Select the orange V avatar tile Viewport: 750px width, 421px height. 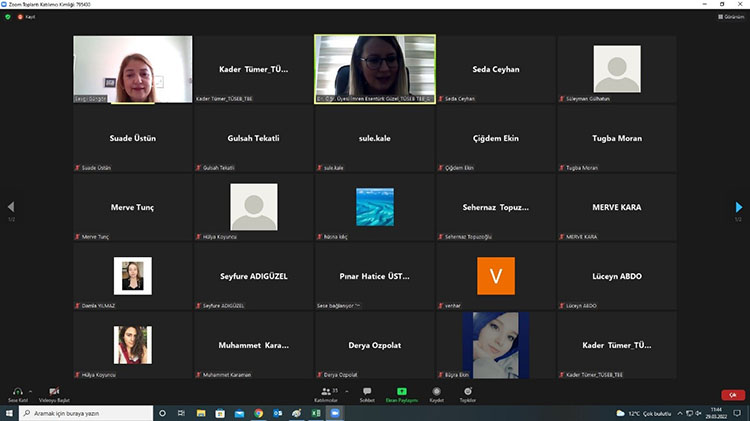[x=495, y=276]
